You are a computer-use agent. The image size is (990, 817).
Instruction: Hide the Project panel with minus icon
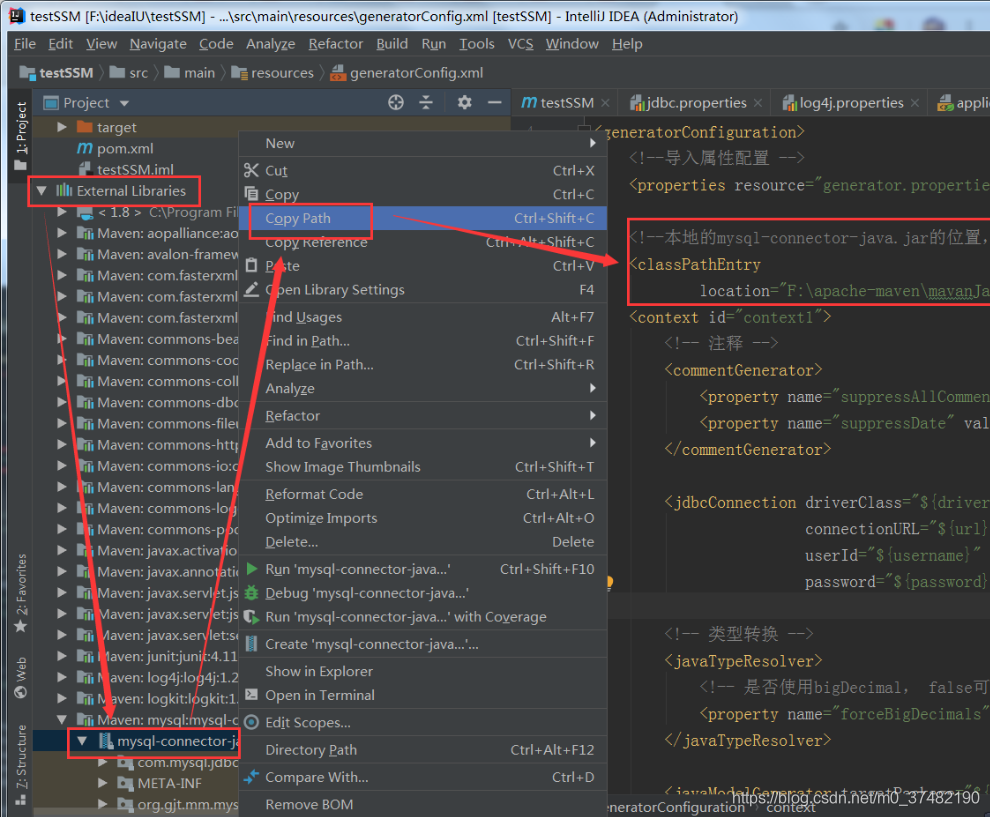(x=494, y=102)
